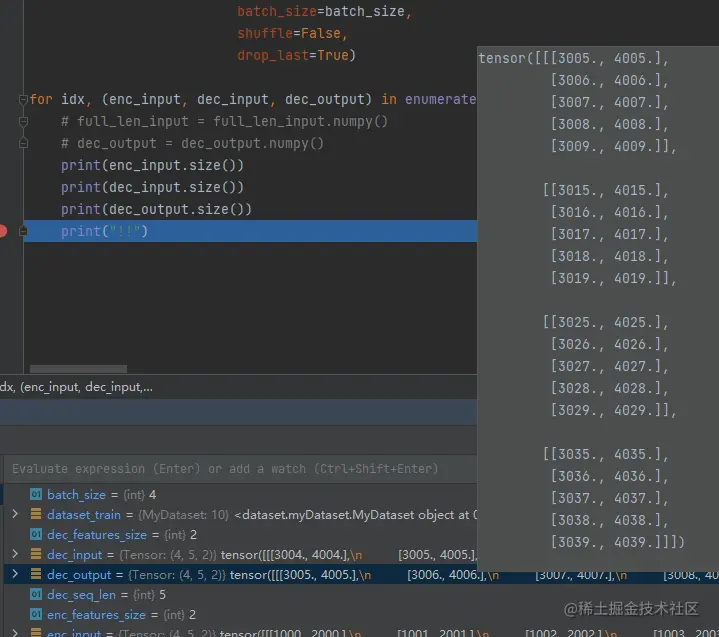Click the drop_last=True argument
719x637 pixels.
point(296,55)
